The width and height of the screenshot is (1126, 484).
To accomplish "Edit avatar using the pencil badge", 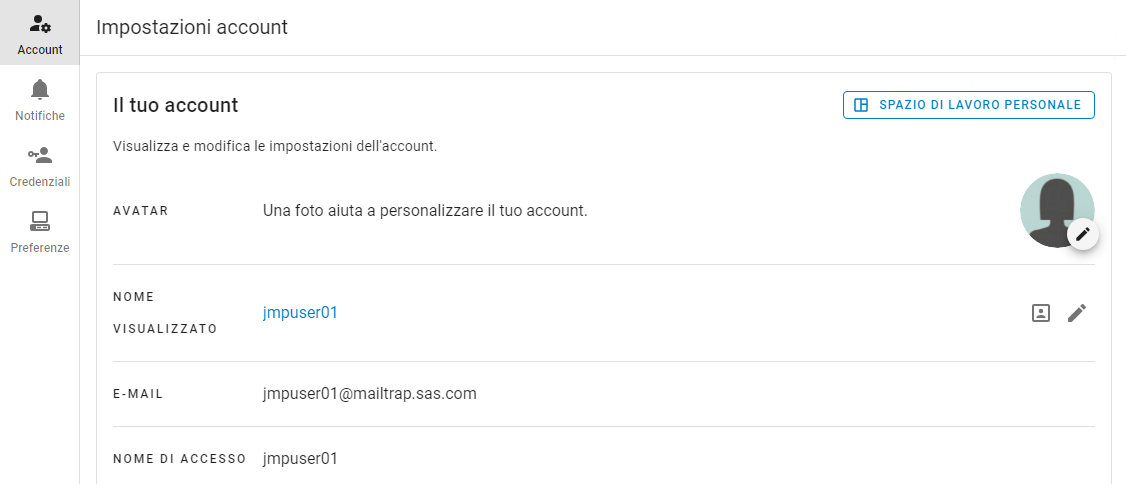I will tap(1082, 234).
